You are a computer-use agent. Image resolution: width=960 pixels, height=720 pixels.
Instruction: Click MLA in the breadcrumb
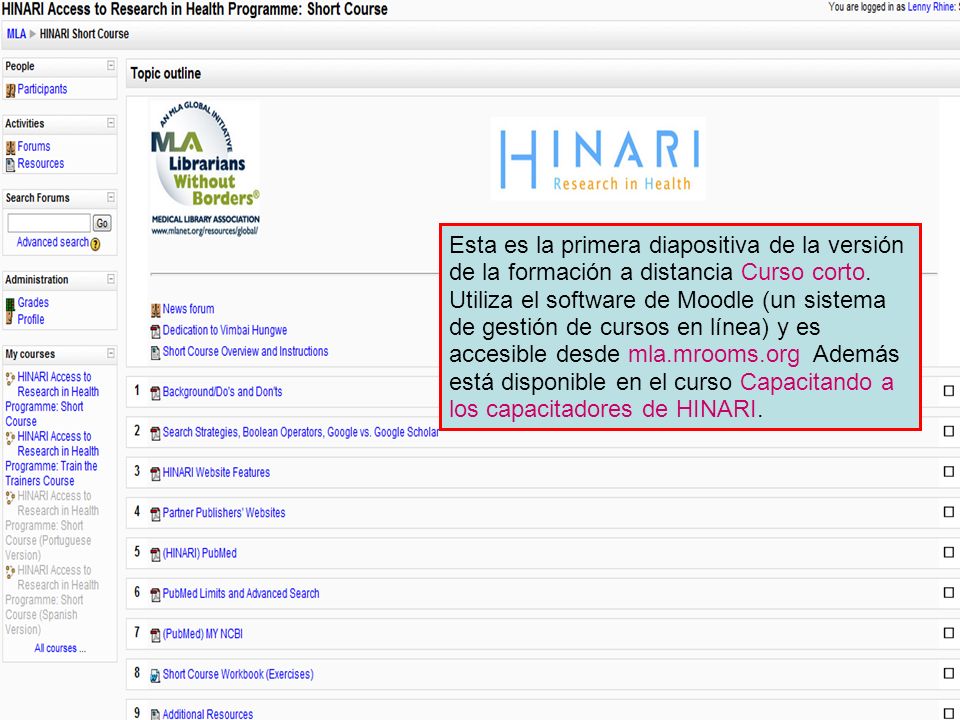click(x=17, y=34)
